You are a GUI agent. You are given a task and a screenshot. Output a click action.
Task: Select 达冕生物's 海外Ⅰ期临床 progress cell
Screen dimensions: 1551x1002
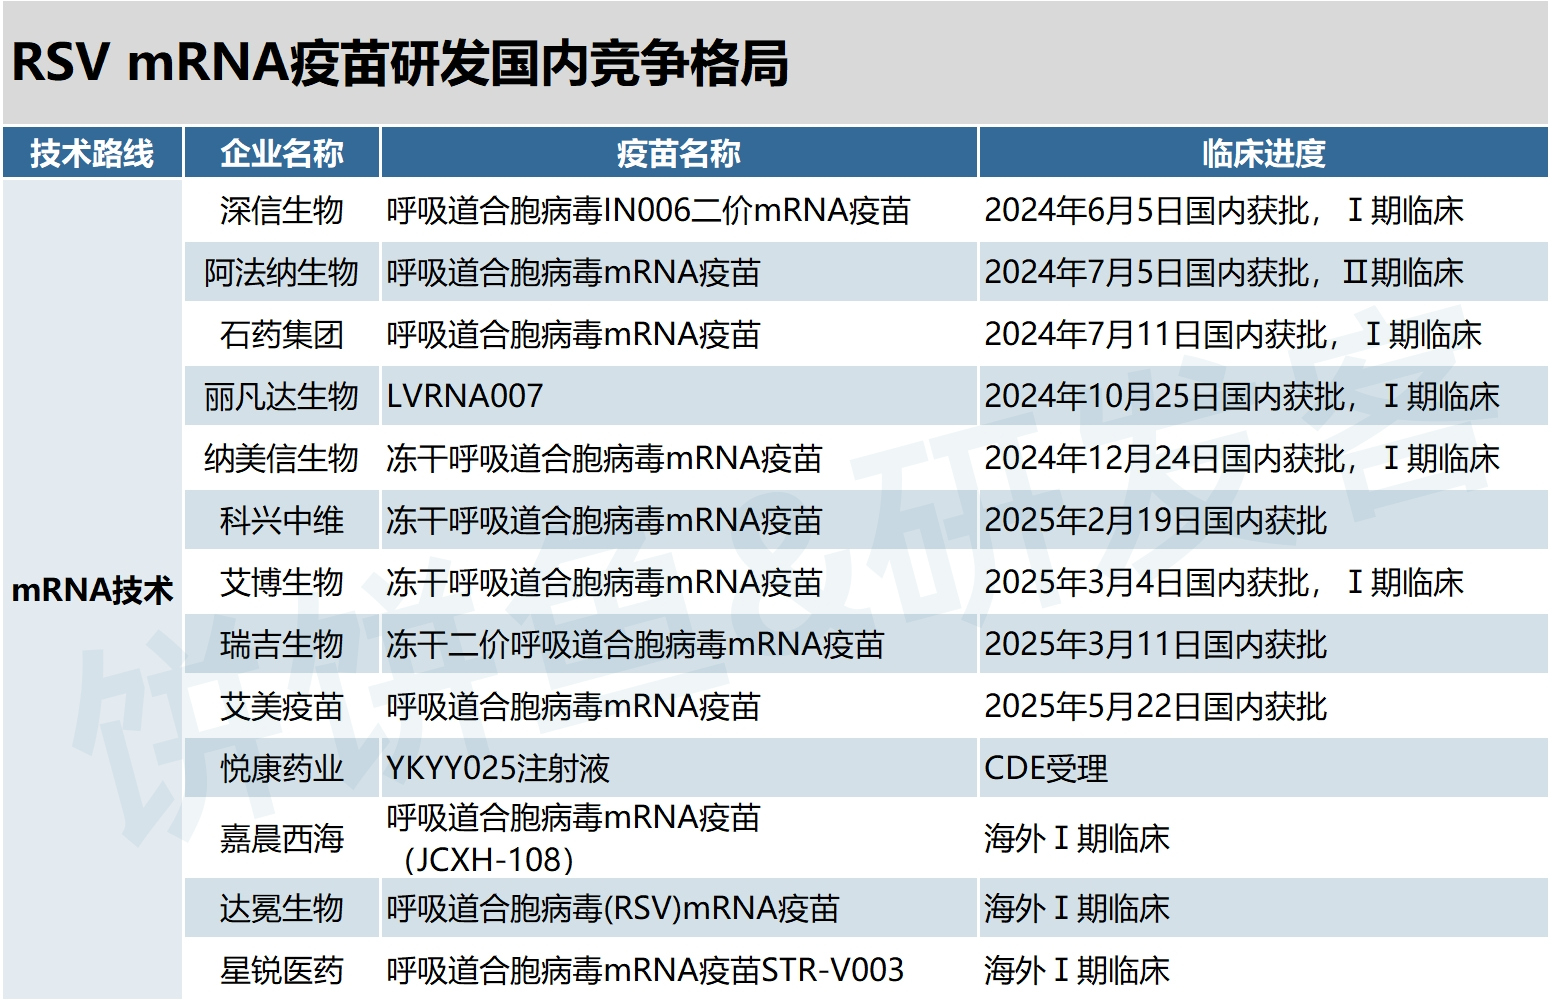tap(1263, 908)
